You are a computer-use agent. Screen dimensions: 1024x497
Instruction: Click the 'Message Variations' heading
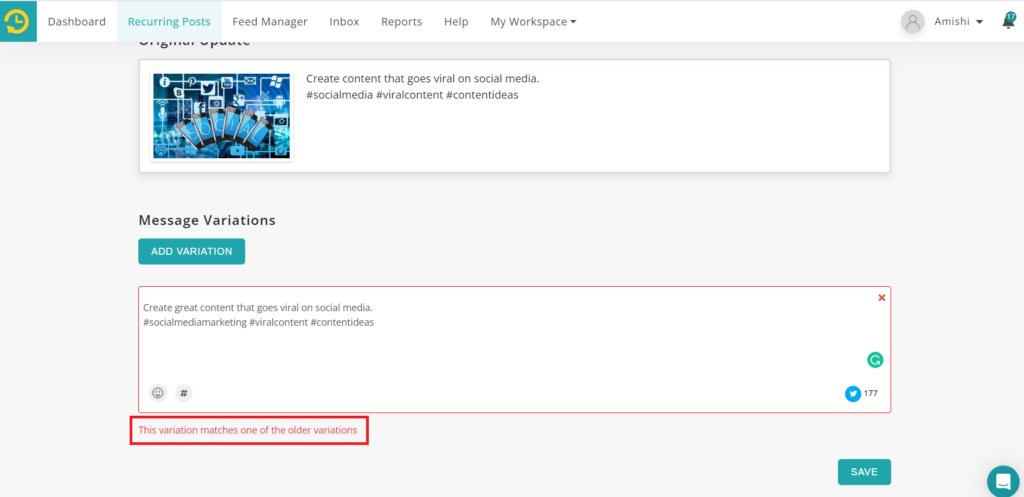207,220
